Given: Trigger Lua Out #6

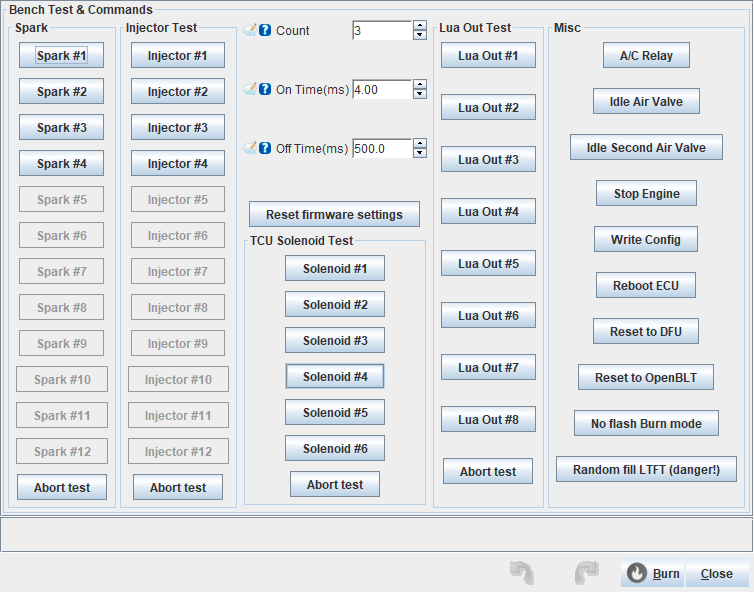Looking at the screenshot, I should click(x=489, y=315).
